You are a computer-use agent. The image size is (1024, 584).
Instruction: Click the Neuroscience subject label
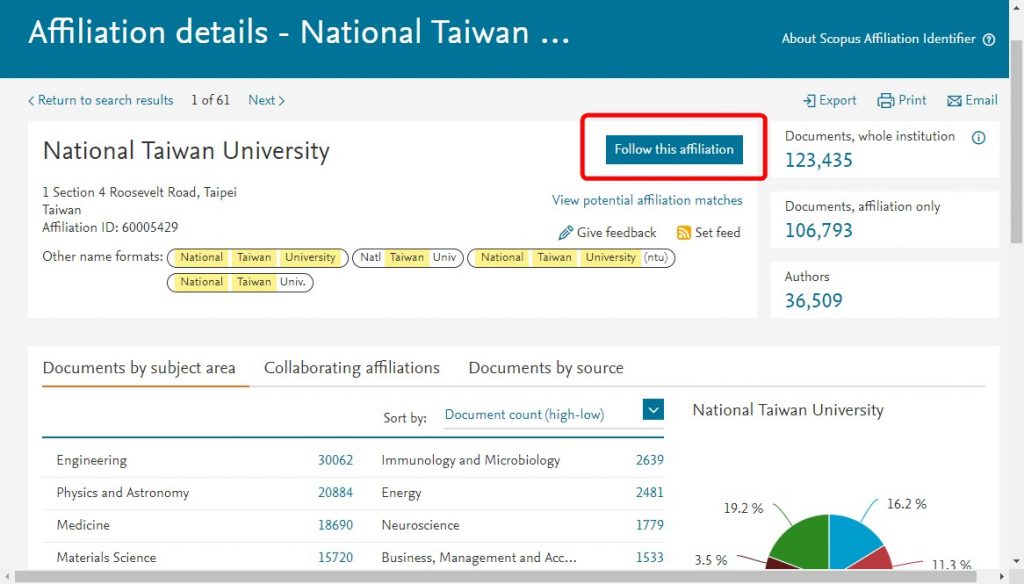tap(421, 525)
